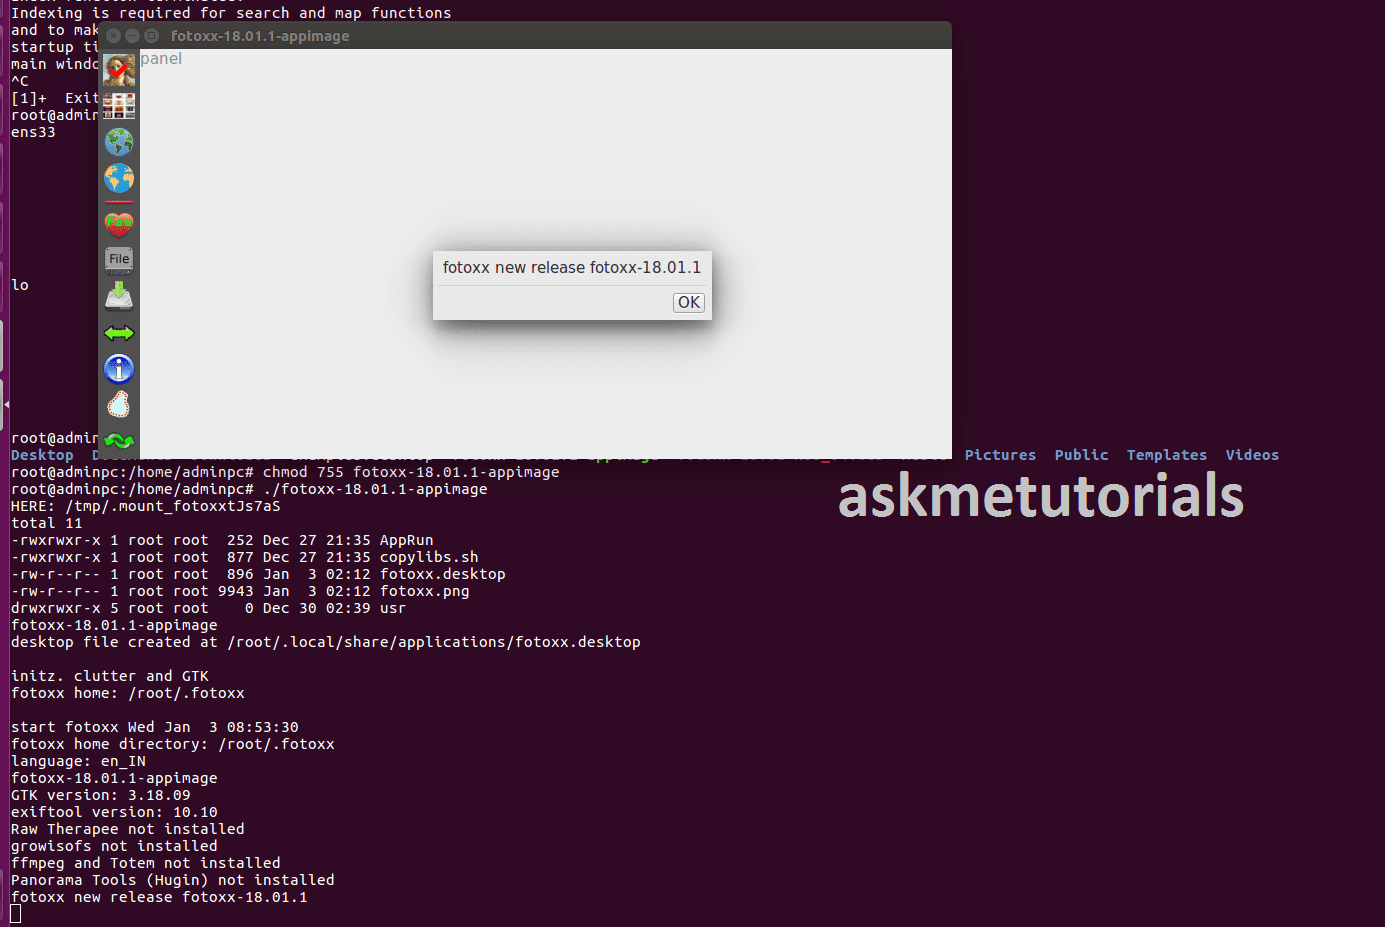
Task: Click the dialog text 'fotoxx new release fotoxx-18.01.1'
Action: click(572, 268)
